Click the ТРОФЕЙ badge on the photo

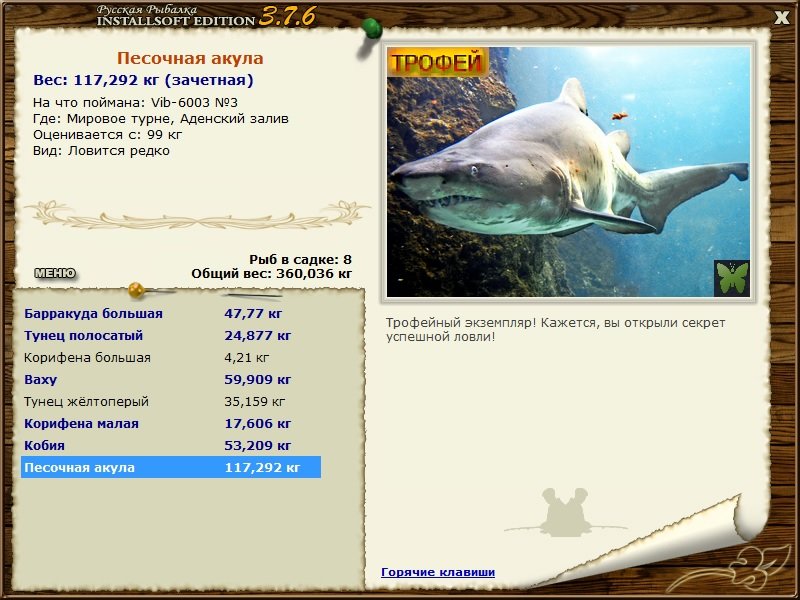click(438, 62)
